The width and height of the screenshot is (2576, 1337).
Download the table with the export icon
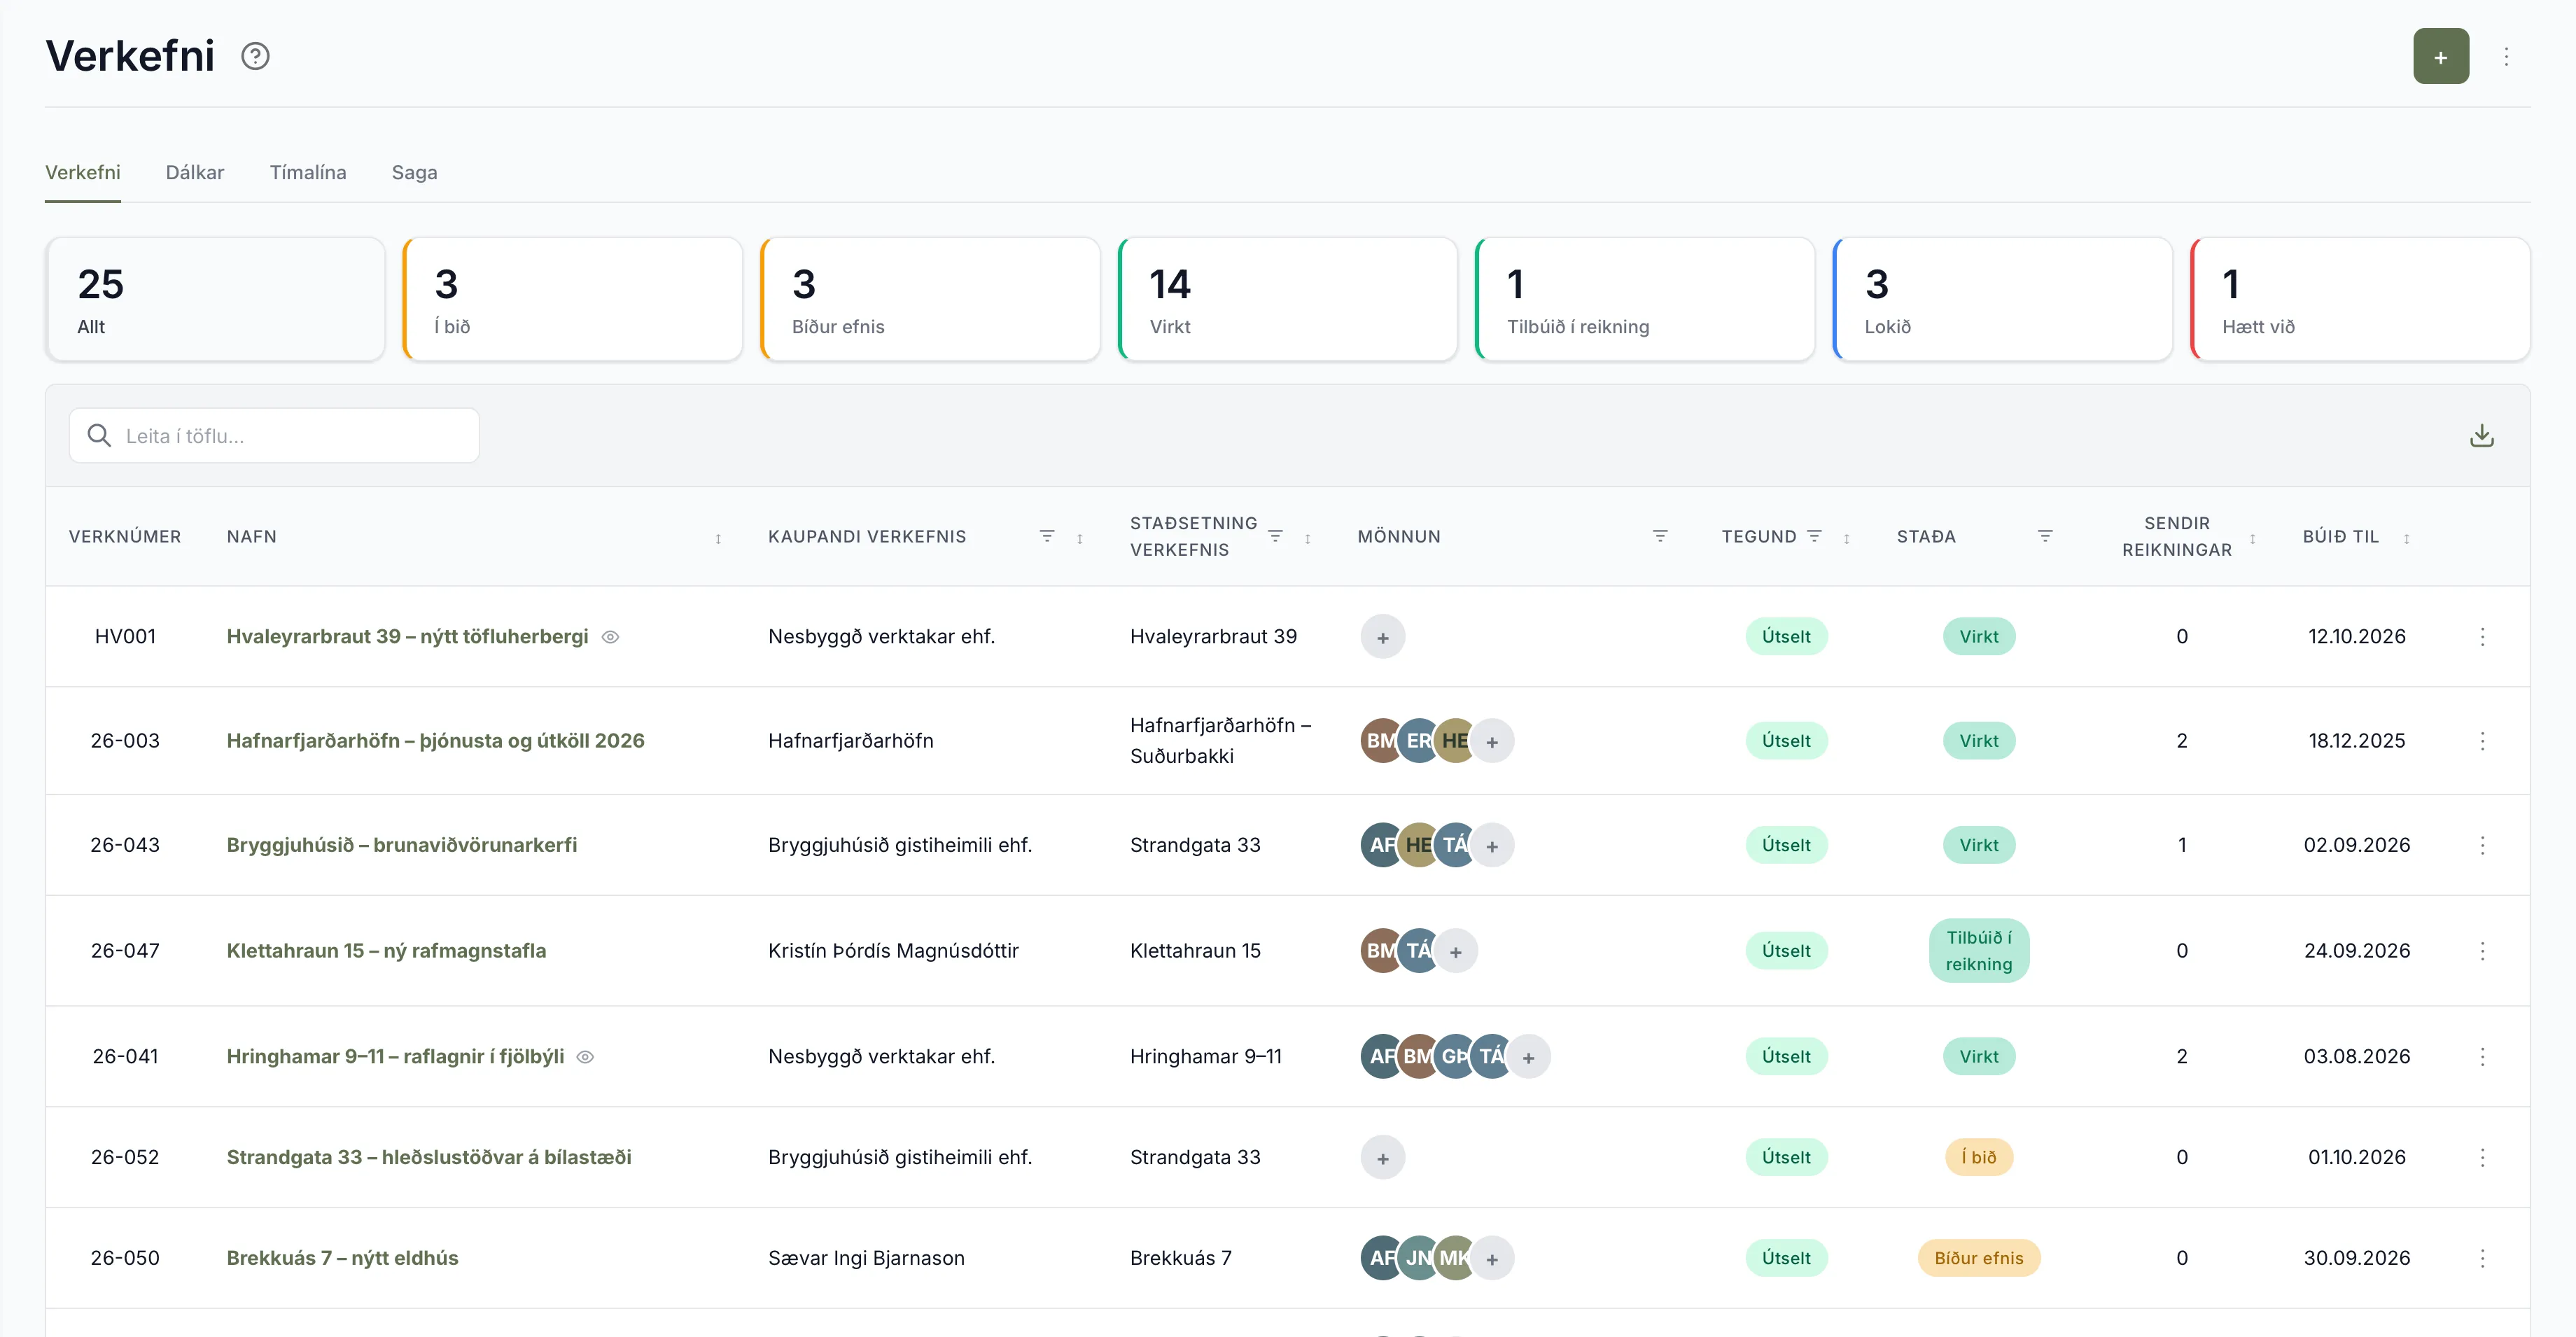[2481, 436]
